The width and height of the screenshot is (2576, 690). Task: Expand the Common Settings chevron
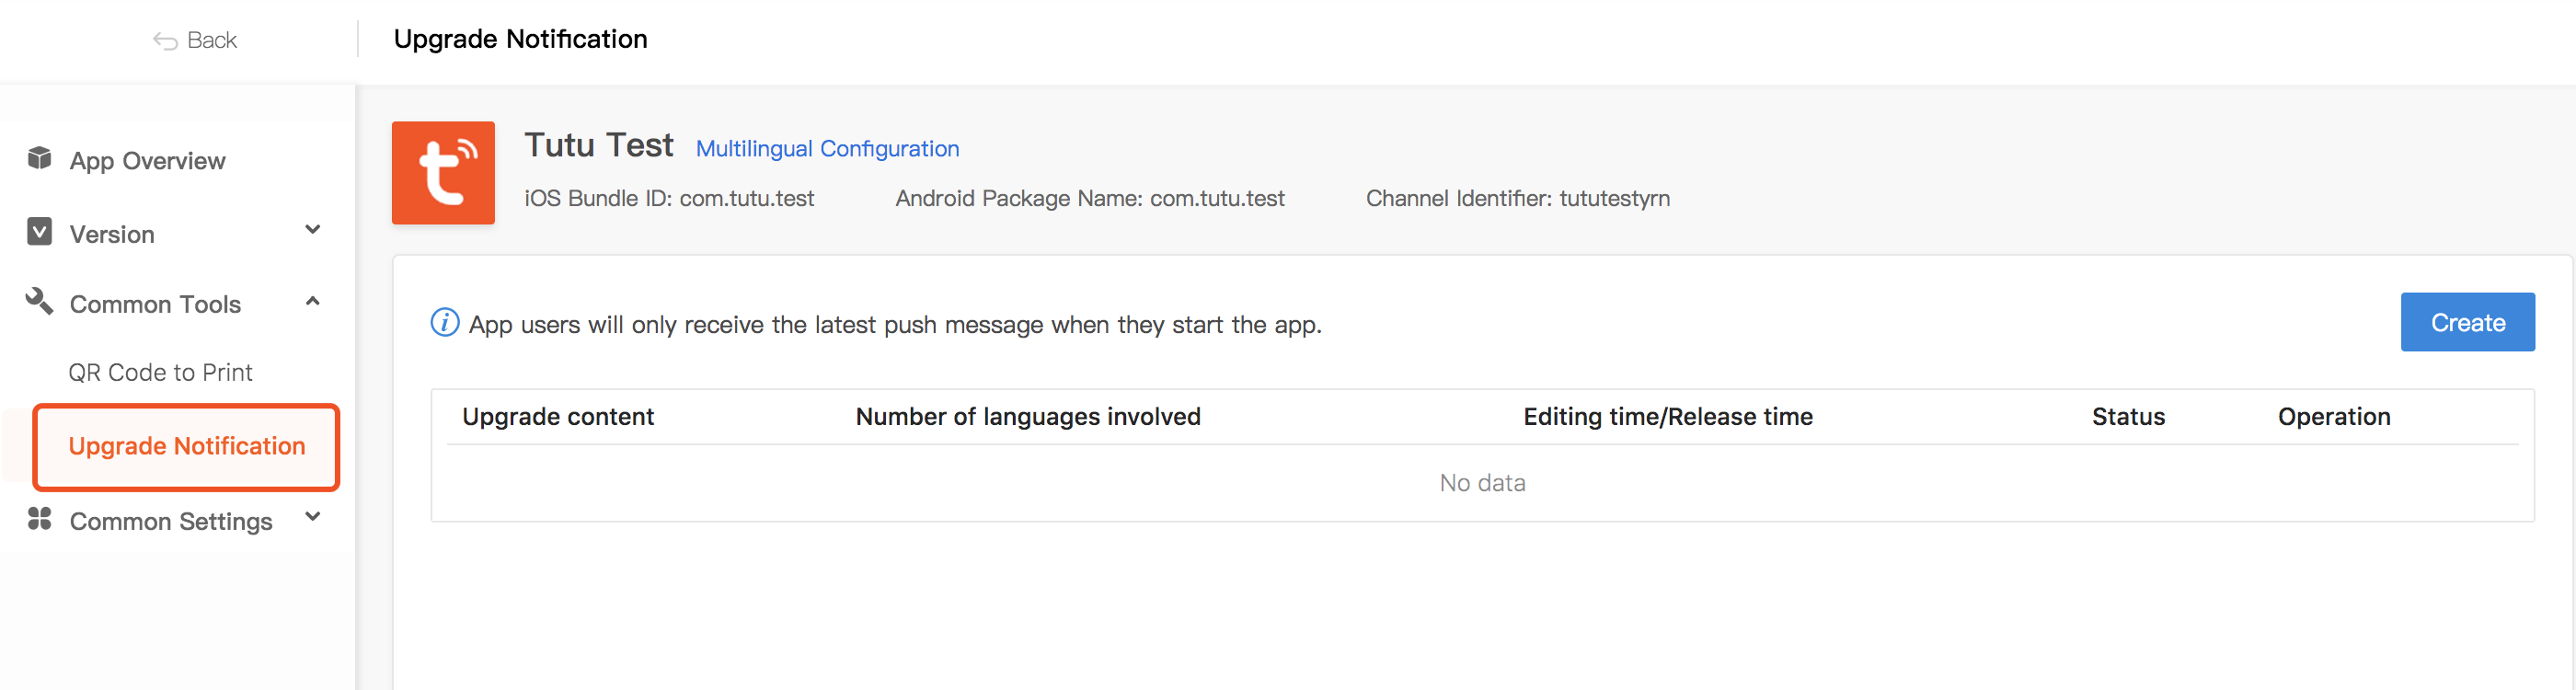tap(313, 517)
